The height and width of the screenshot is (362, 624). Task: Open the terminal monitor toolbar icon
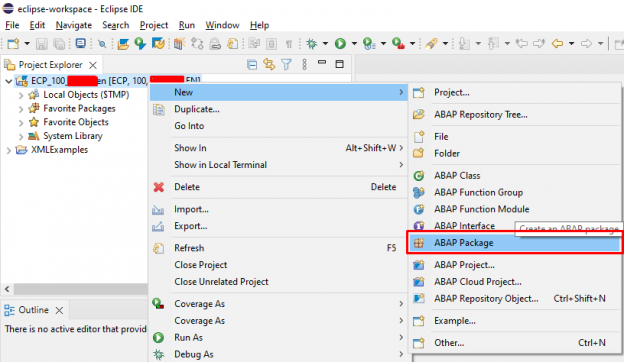[80, 43]
